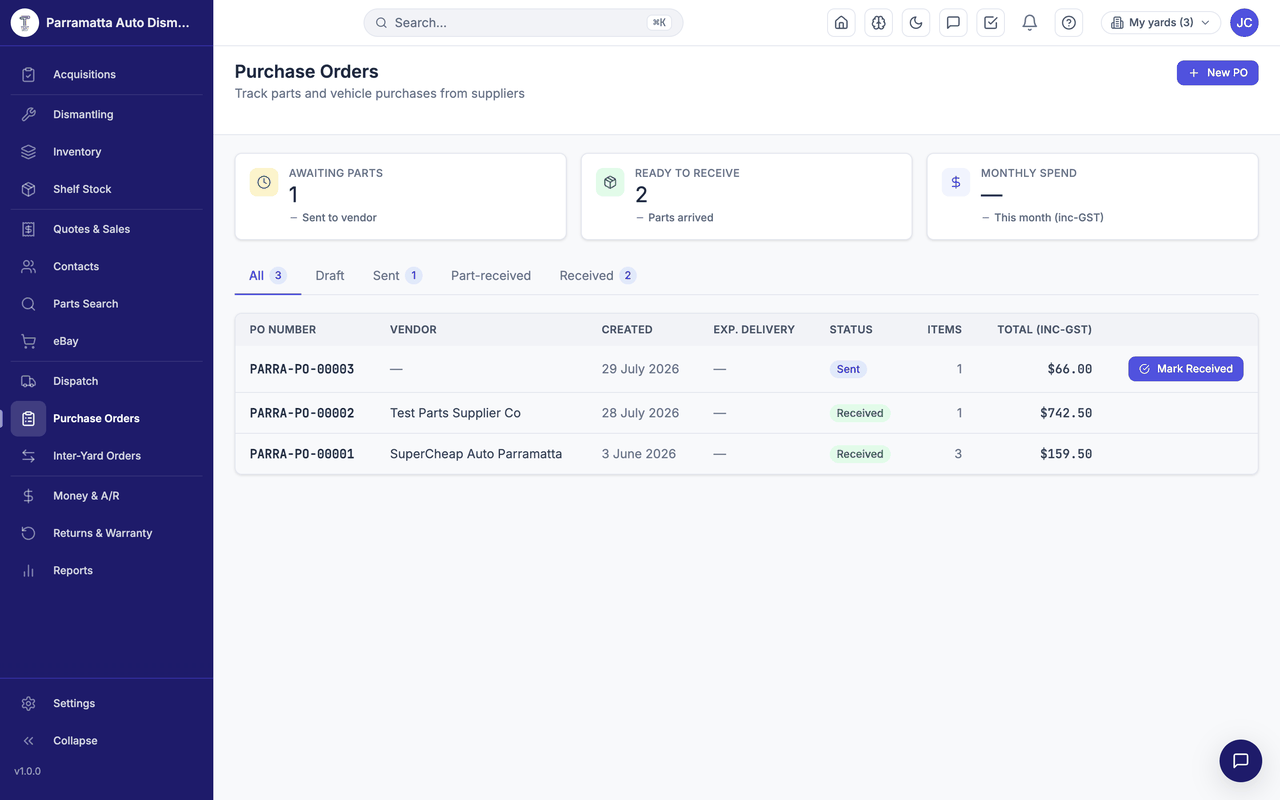The image size is (1280, 800).
Task: Click the Ready to Receive card
Action: [x=746, y=196]
